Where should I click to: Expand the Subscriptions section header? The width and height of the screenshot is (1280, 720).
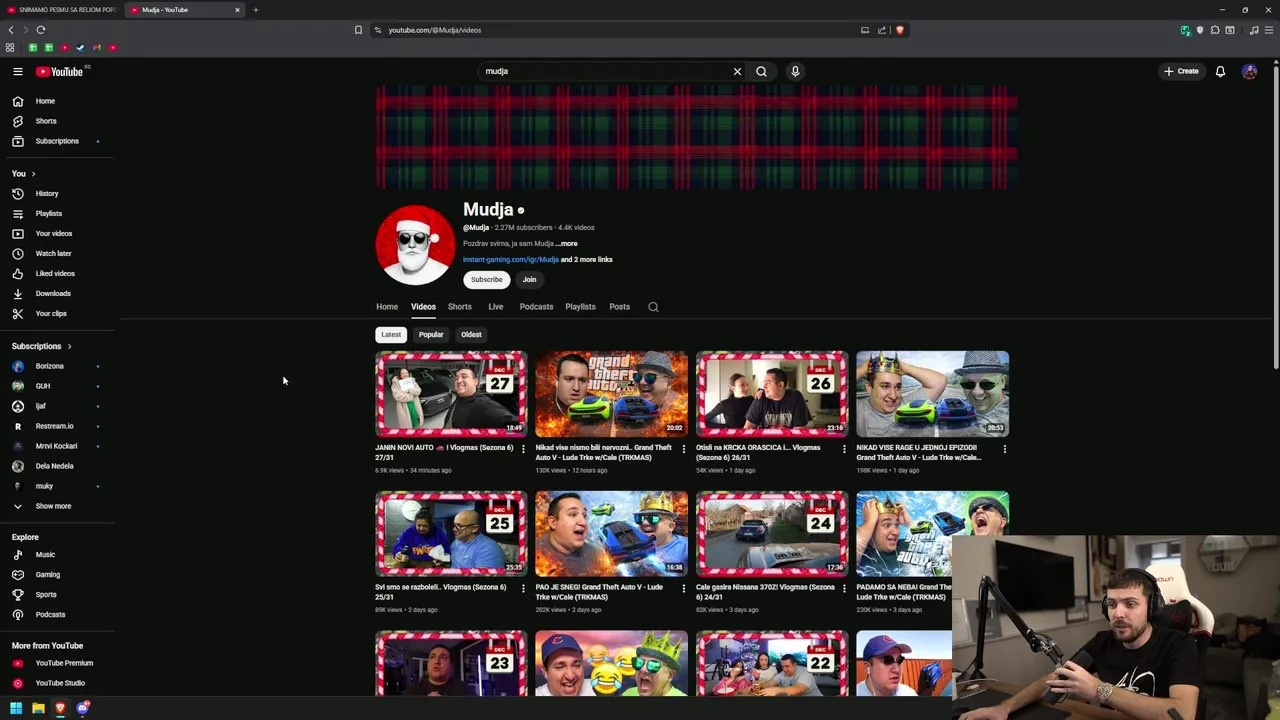(42, 346)
